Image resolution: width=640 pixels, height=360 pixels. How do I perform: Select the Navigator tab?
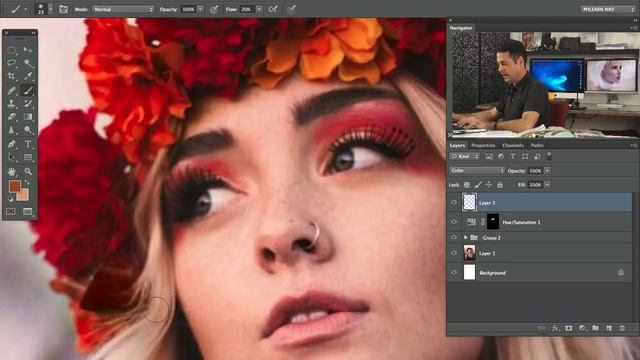461,28
